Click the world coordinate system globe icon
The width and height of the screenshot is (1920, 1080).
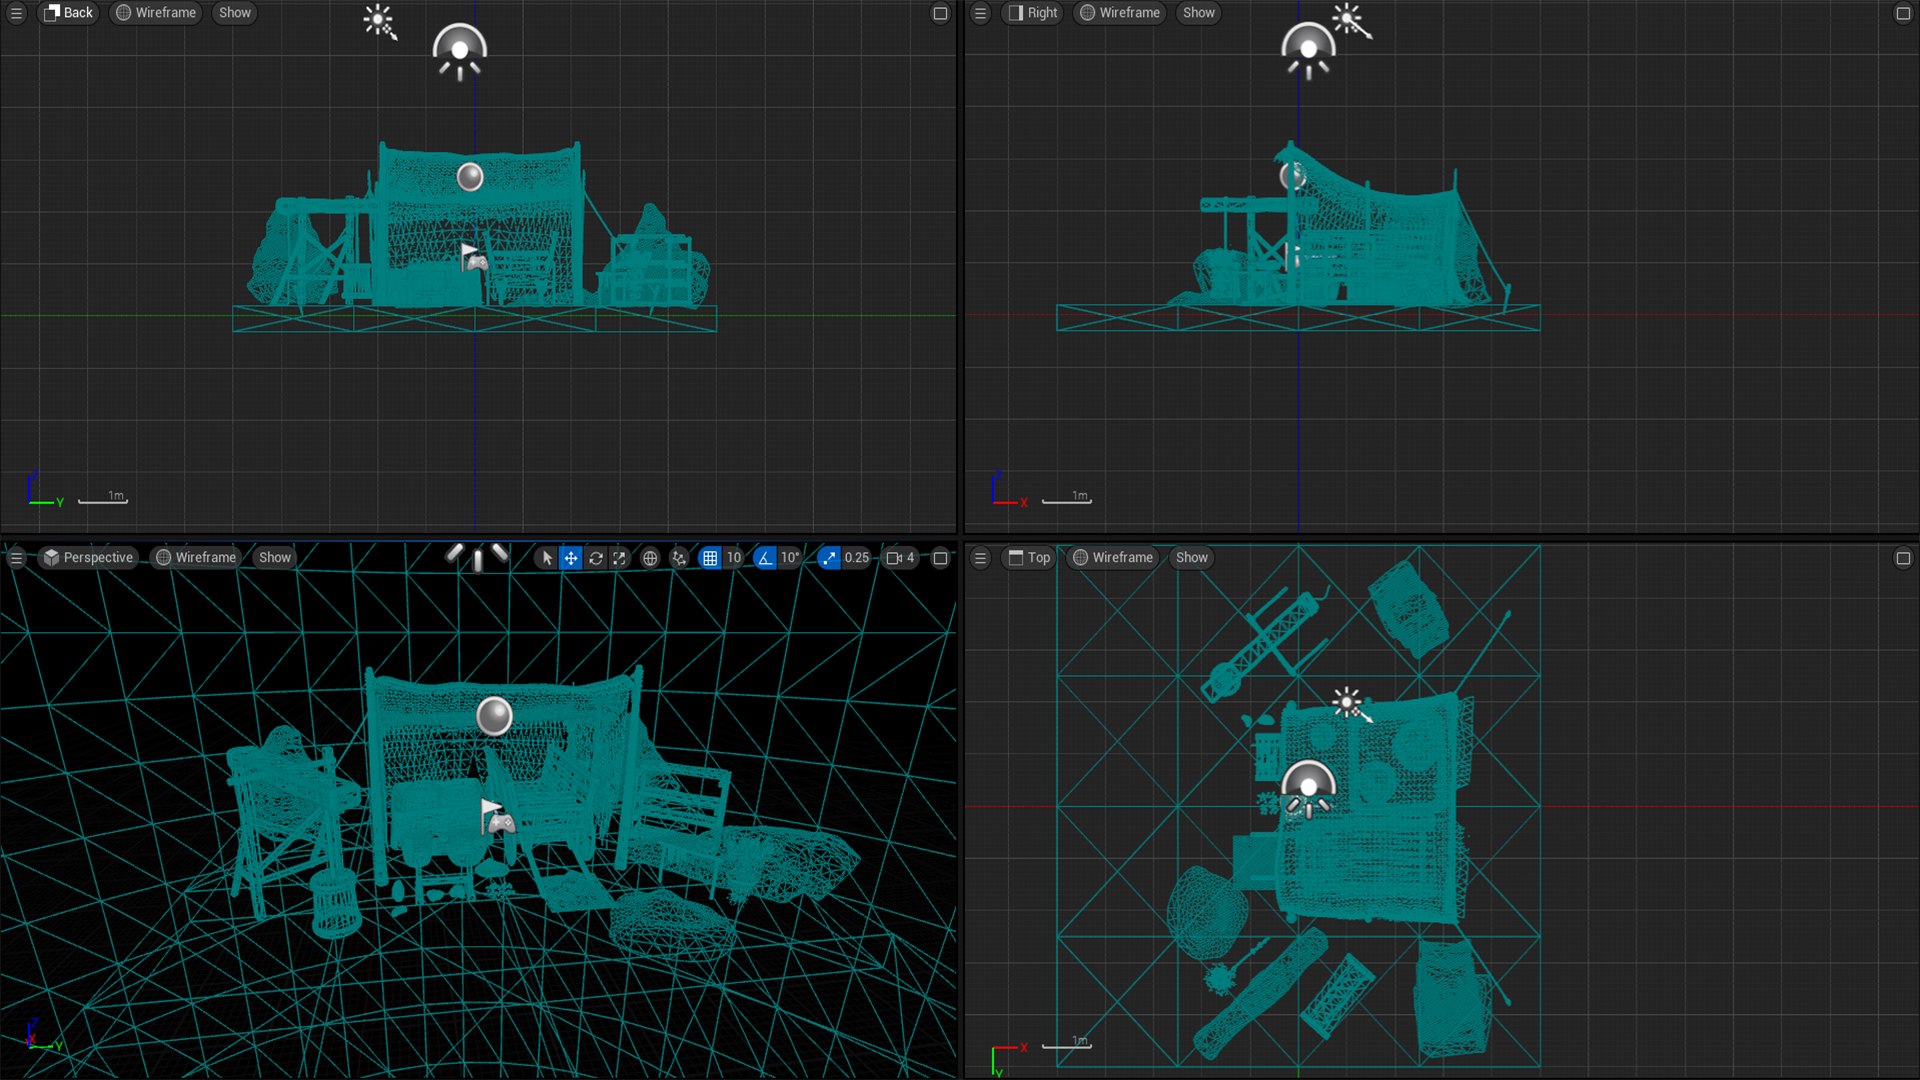point(650,558)
